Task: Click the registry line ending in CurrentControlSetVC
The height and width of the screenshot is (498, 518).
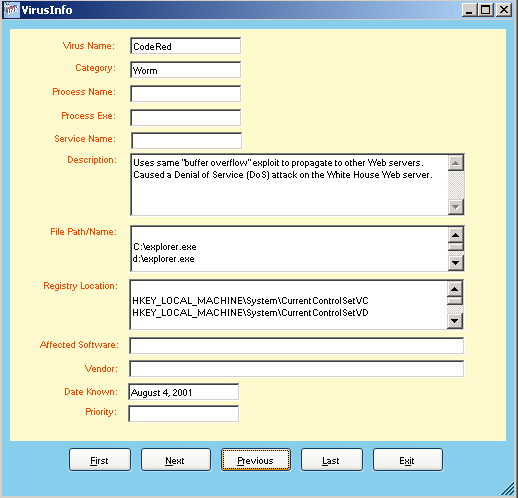Action: coord(250,301)
